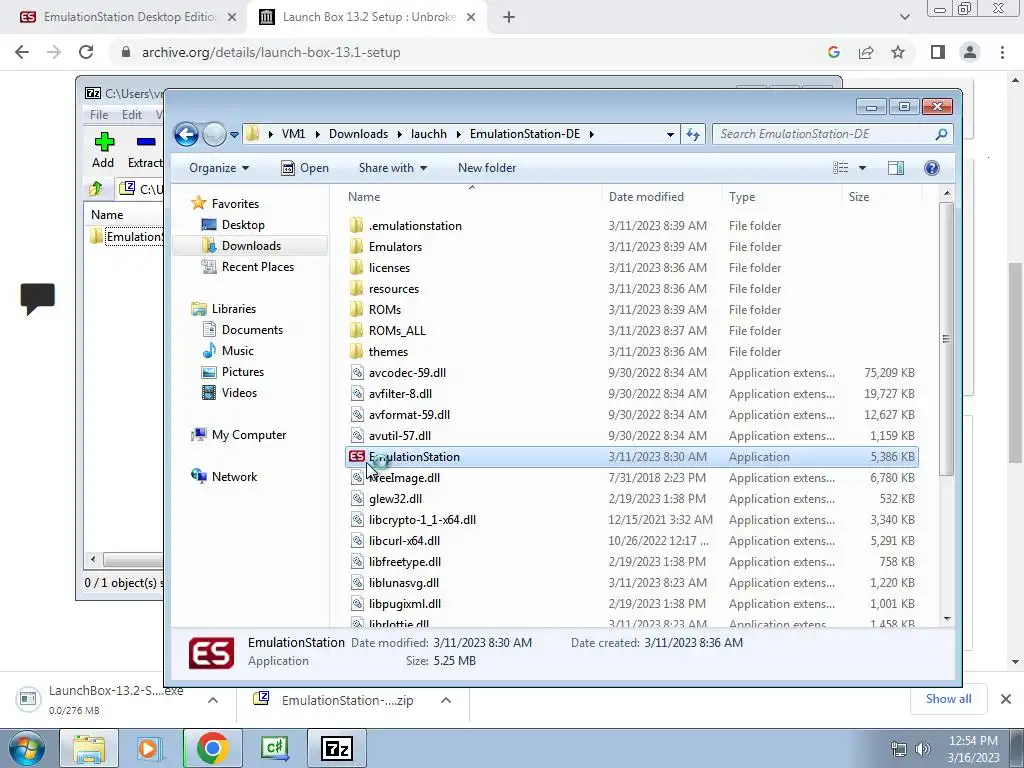Select avformat-59.dll file
Screen dimensions: 1024x768
tap(409, 415)
